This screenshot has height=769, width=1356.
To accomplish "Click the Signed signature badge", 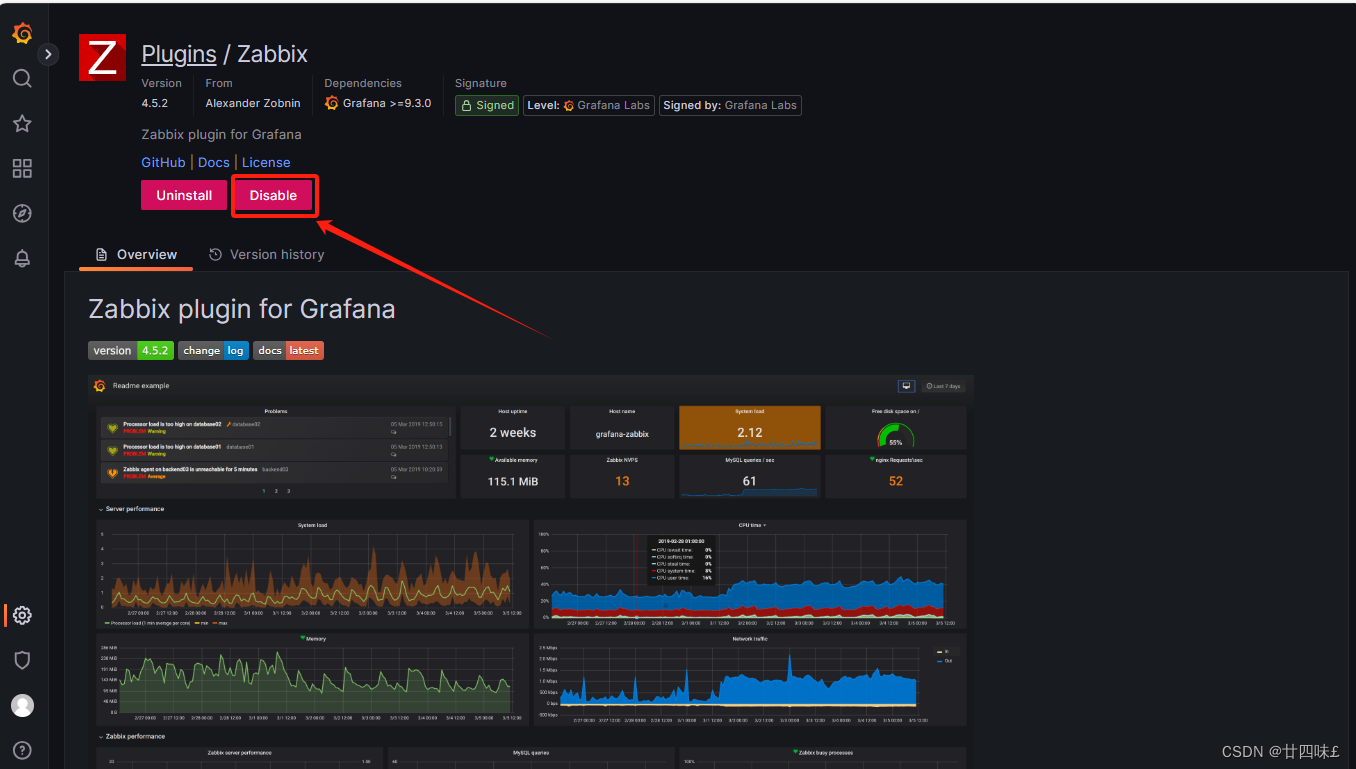I will [x=486, y=105].
